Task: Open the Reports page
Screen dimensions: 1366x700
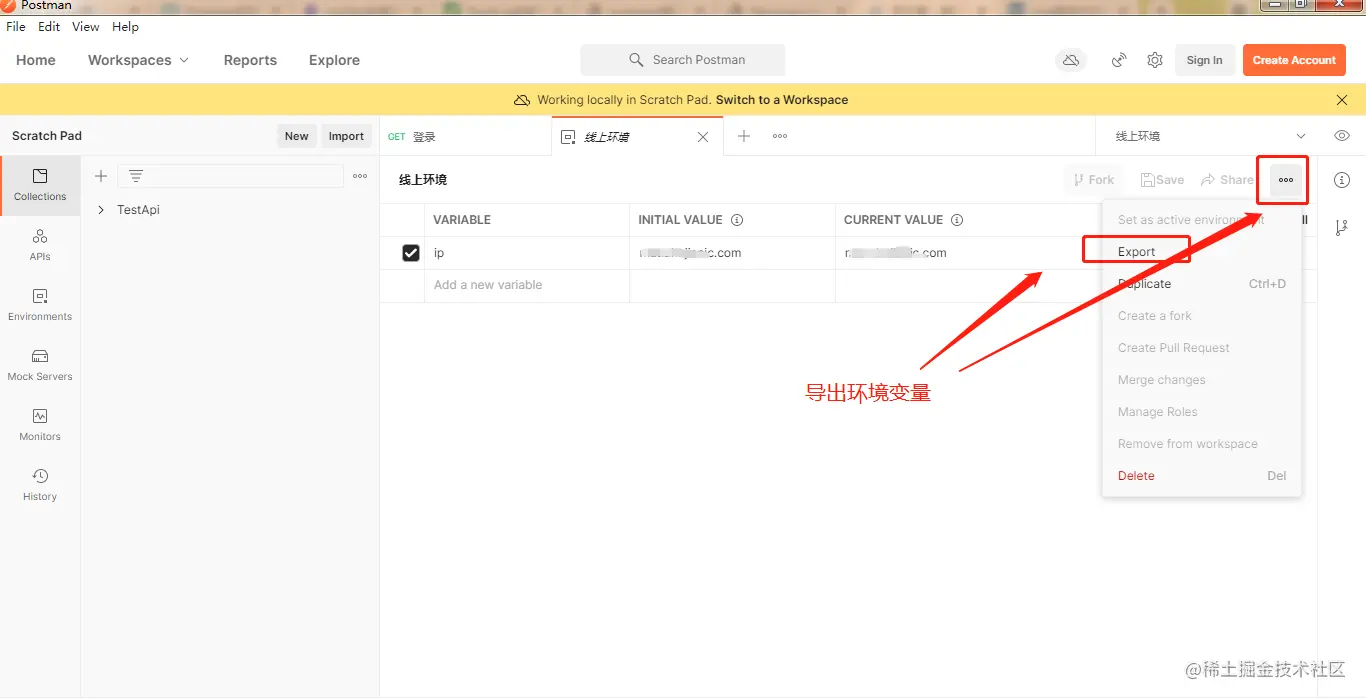Action: [250, 60]
